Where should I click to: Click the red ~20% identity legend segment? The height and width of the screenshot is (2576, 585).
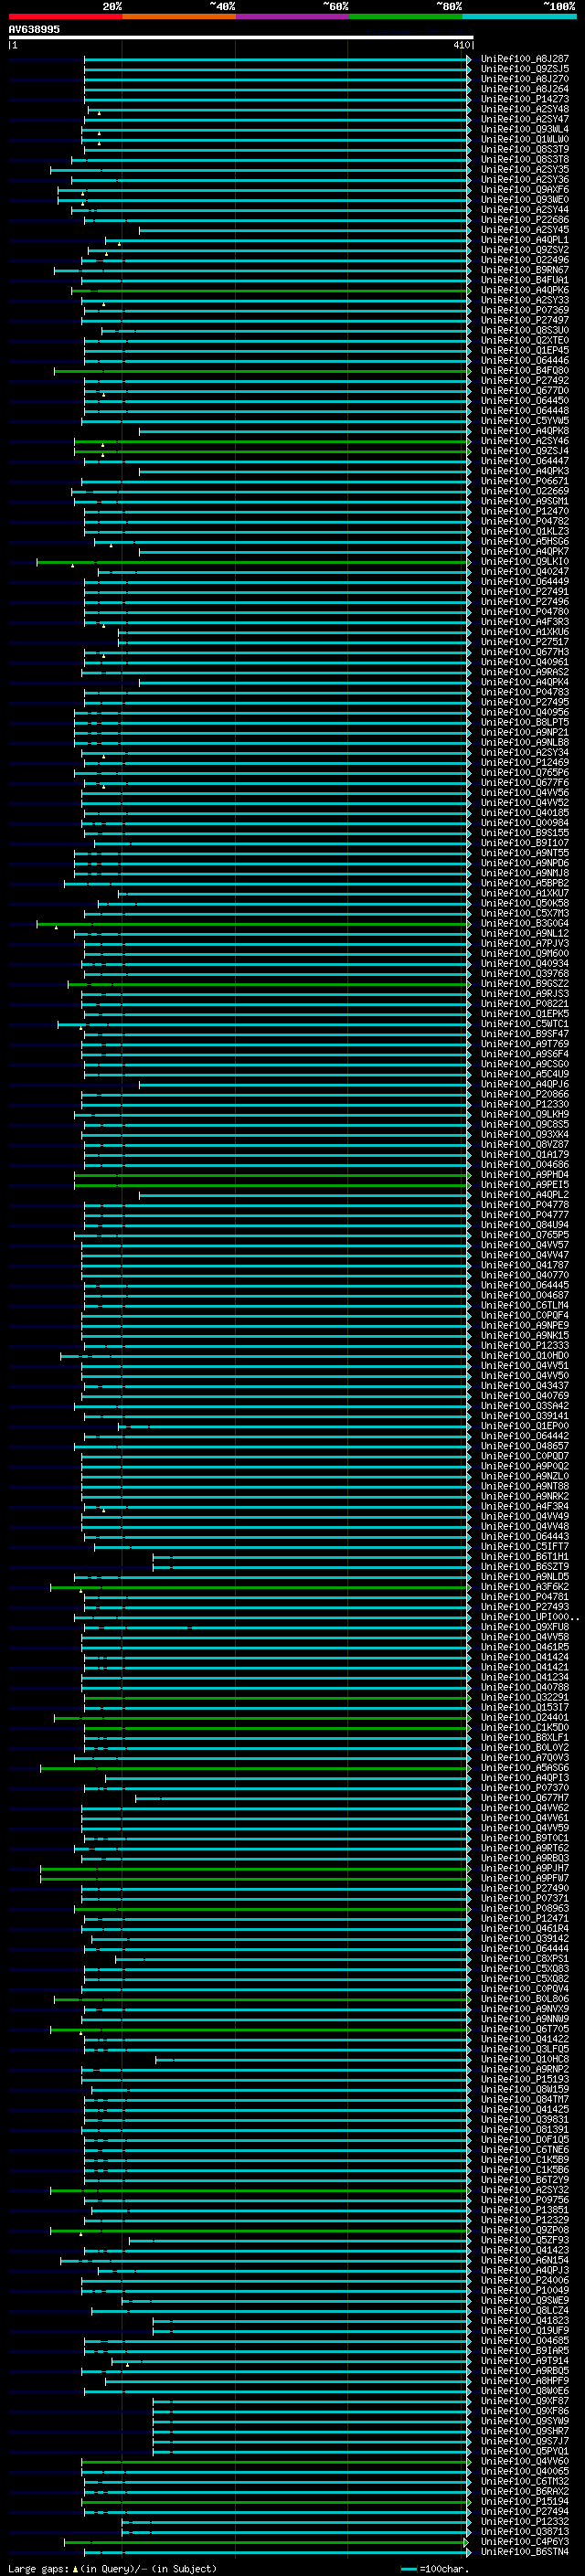coord(65,16)
